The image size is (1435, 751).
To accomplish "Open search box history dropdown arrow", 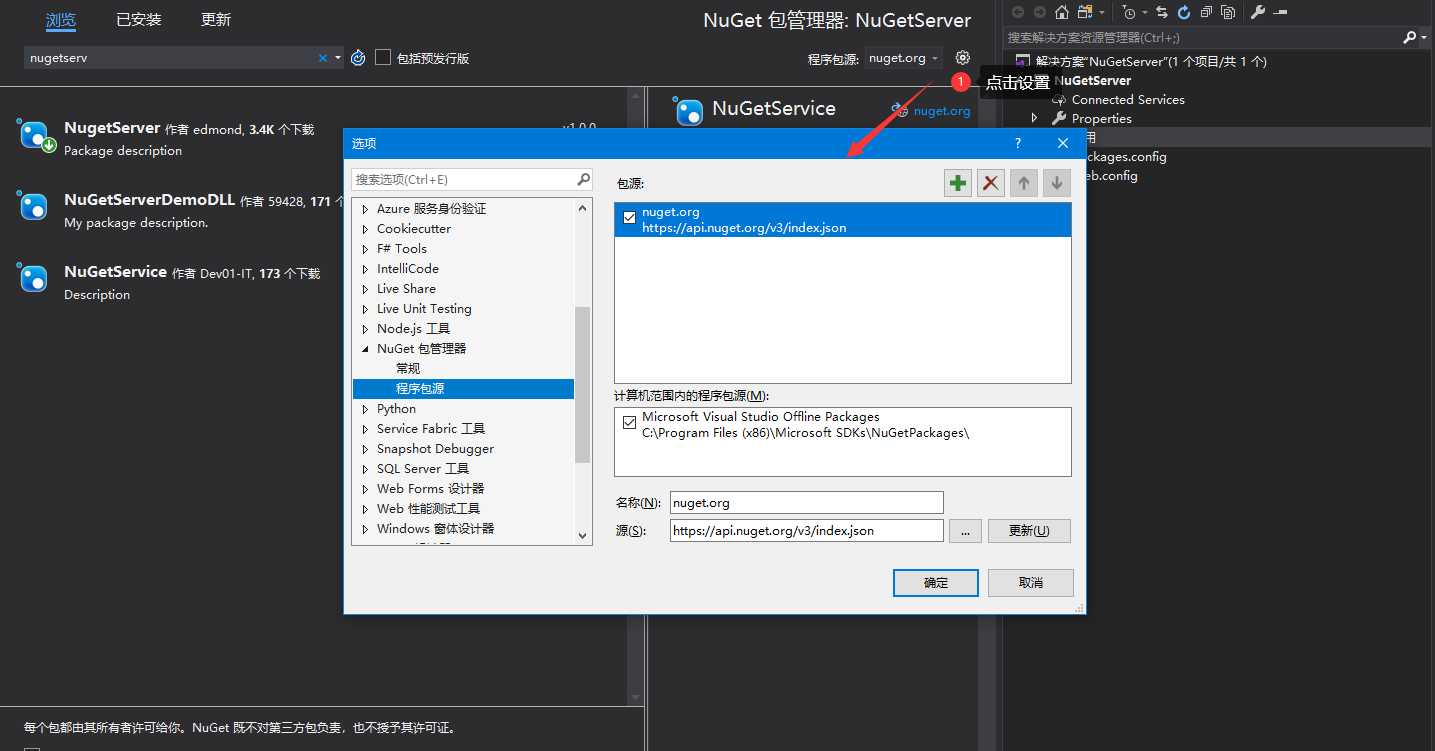I will click(x=338, y=58).
